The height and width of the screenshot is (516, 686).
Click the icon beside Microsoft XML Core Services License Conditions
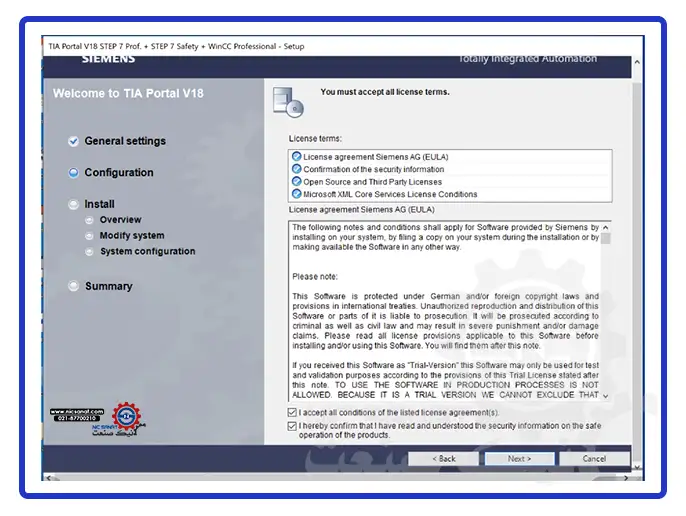297,193
